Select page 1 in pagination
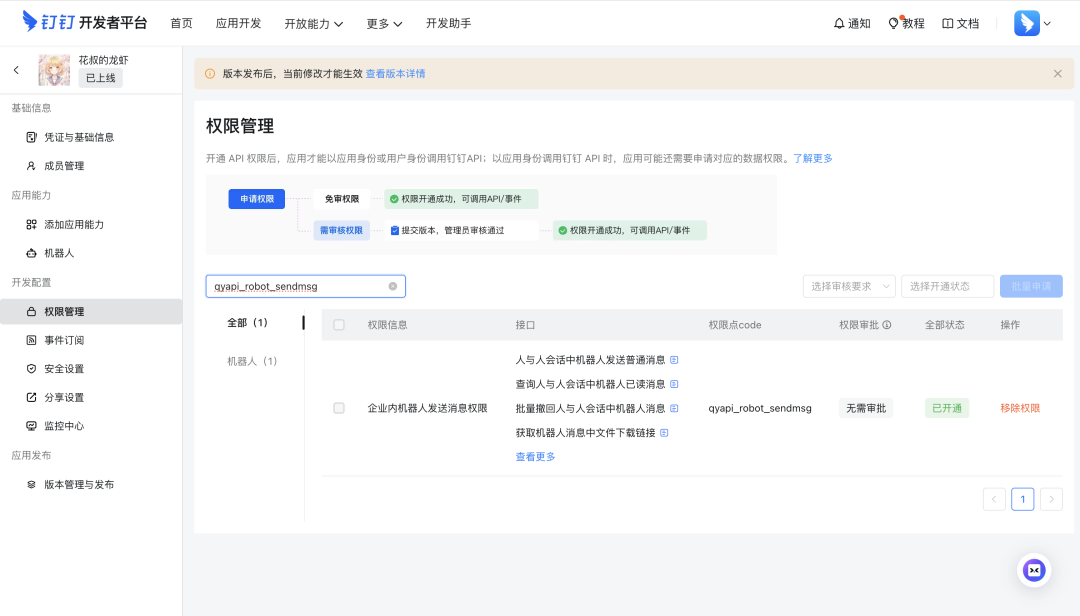 [1023, 499]
